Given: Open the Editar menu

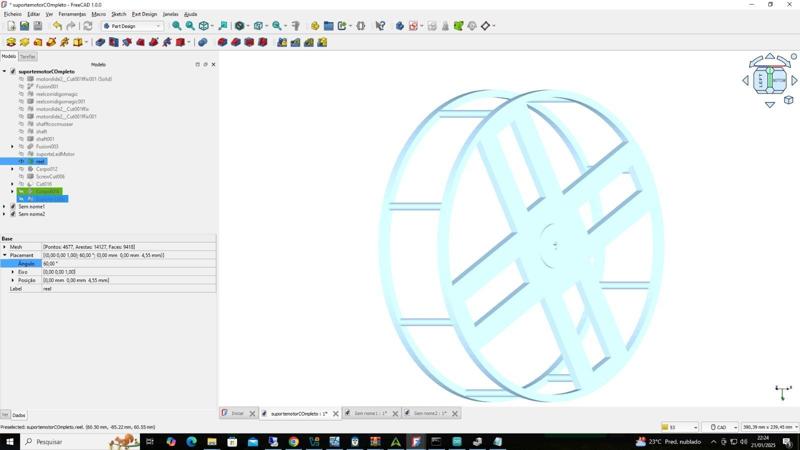Looking at the screenshot, I should click(x=34, y=14).
